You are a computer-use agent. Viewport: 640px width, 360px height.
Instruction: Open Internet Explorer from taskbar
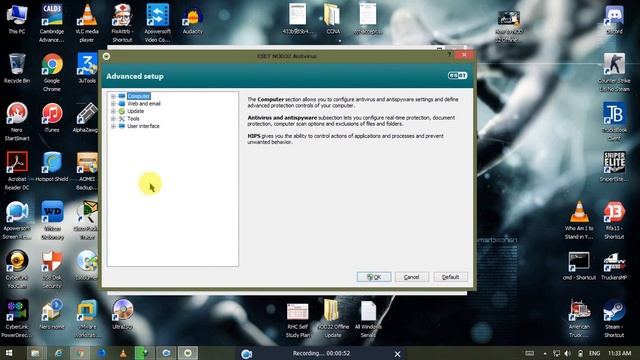pyautogui.click(x=58, y=353)
